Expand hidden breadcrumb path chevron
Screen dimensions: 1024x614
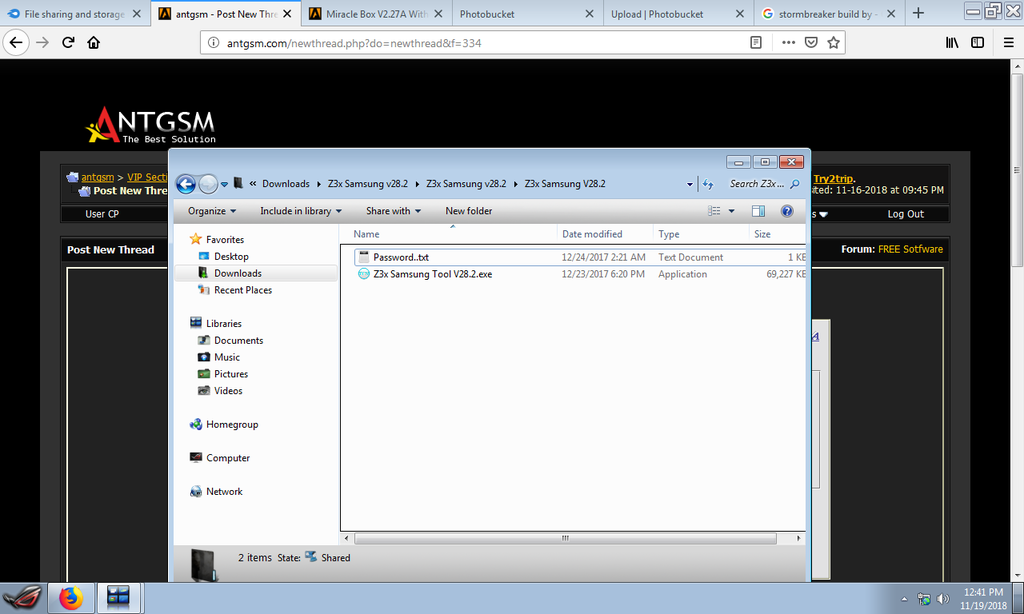click(253, 184)
